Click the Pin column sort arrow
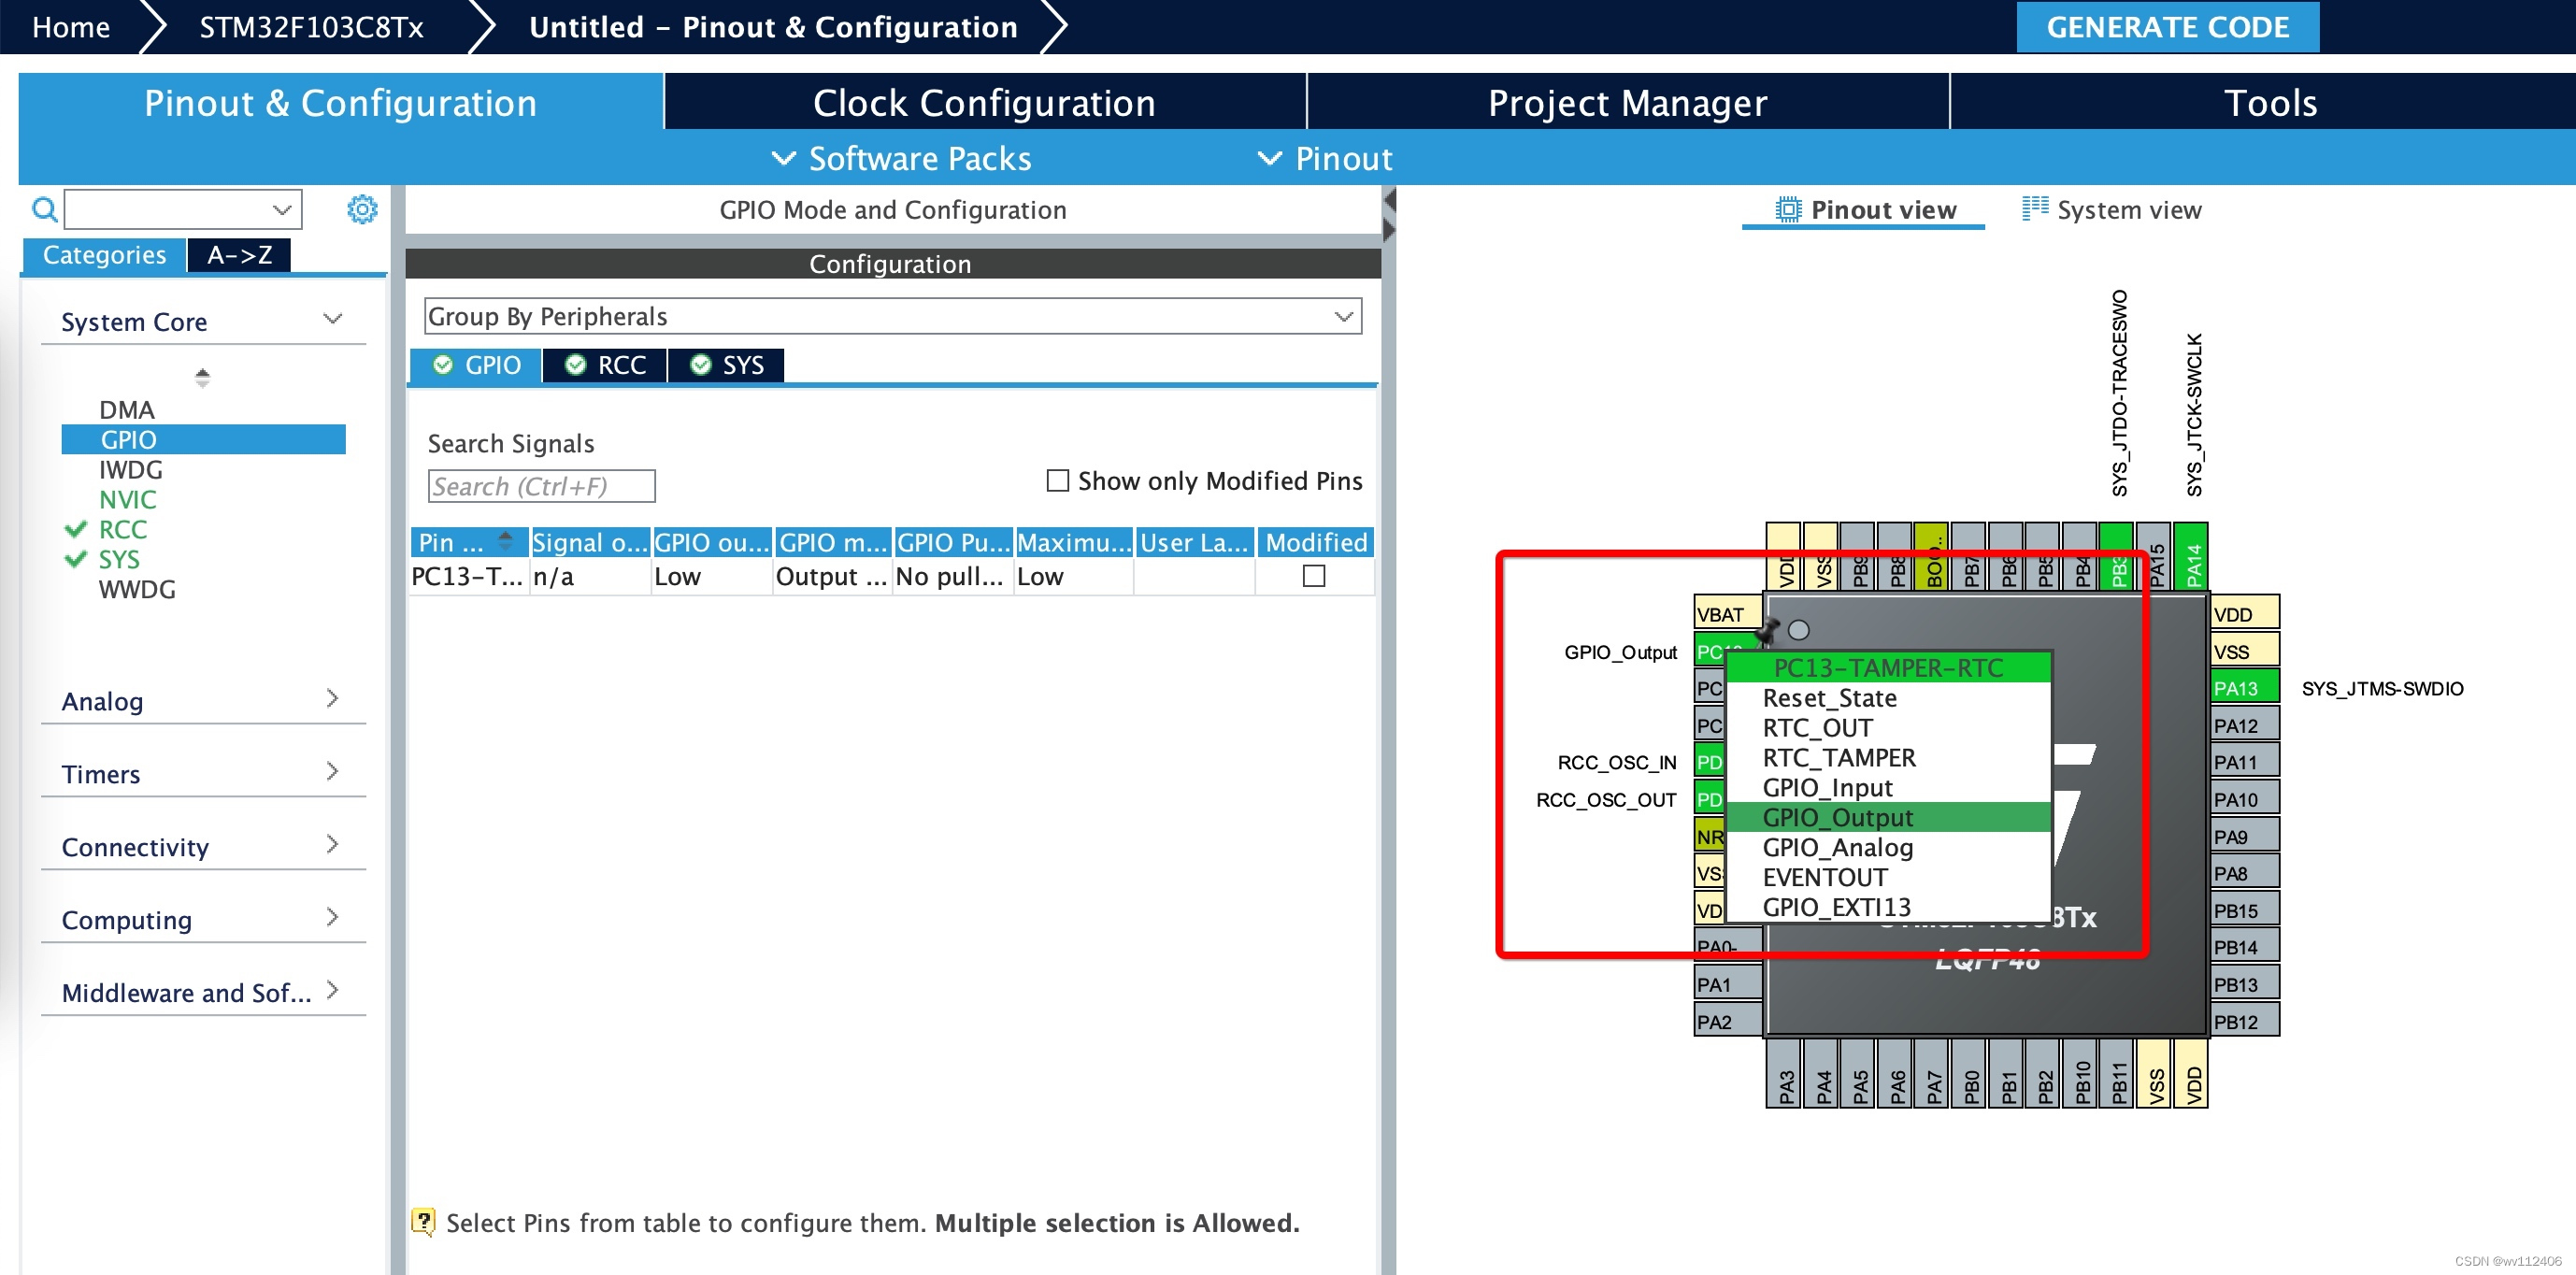The image size is (2576, 1275). 505,541
